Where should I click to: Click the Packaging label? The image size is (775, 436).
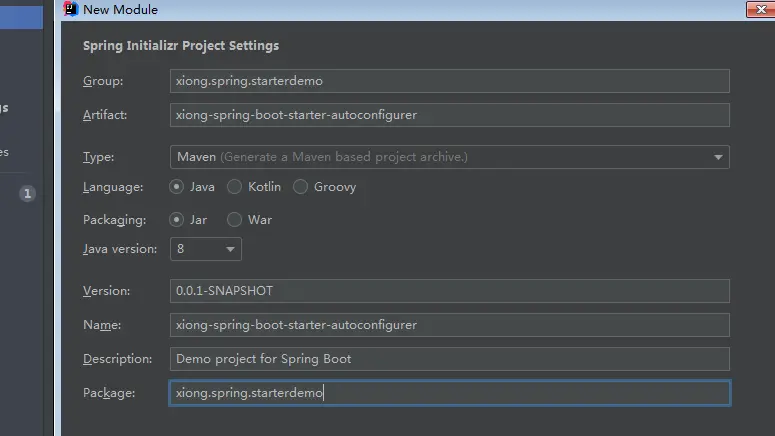tap(114, 220)
